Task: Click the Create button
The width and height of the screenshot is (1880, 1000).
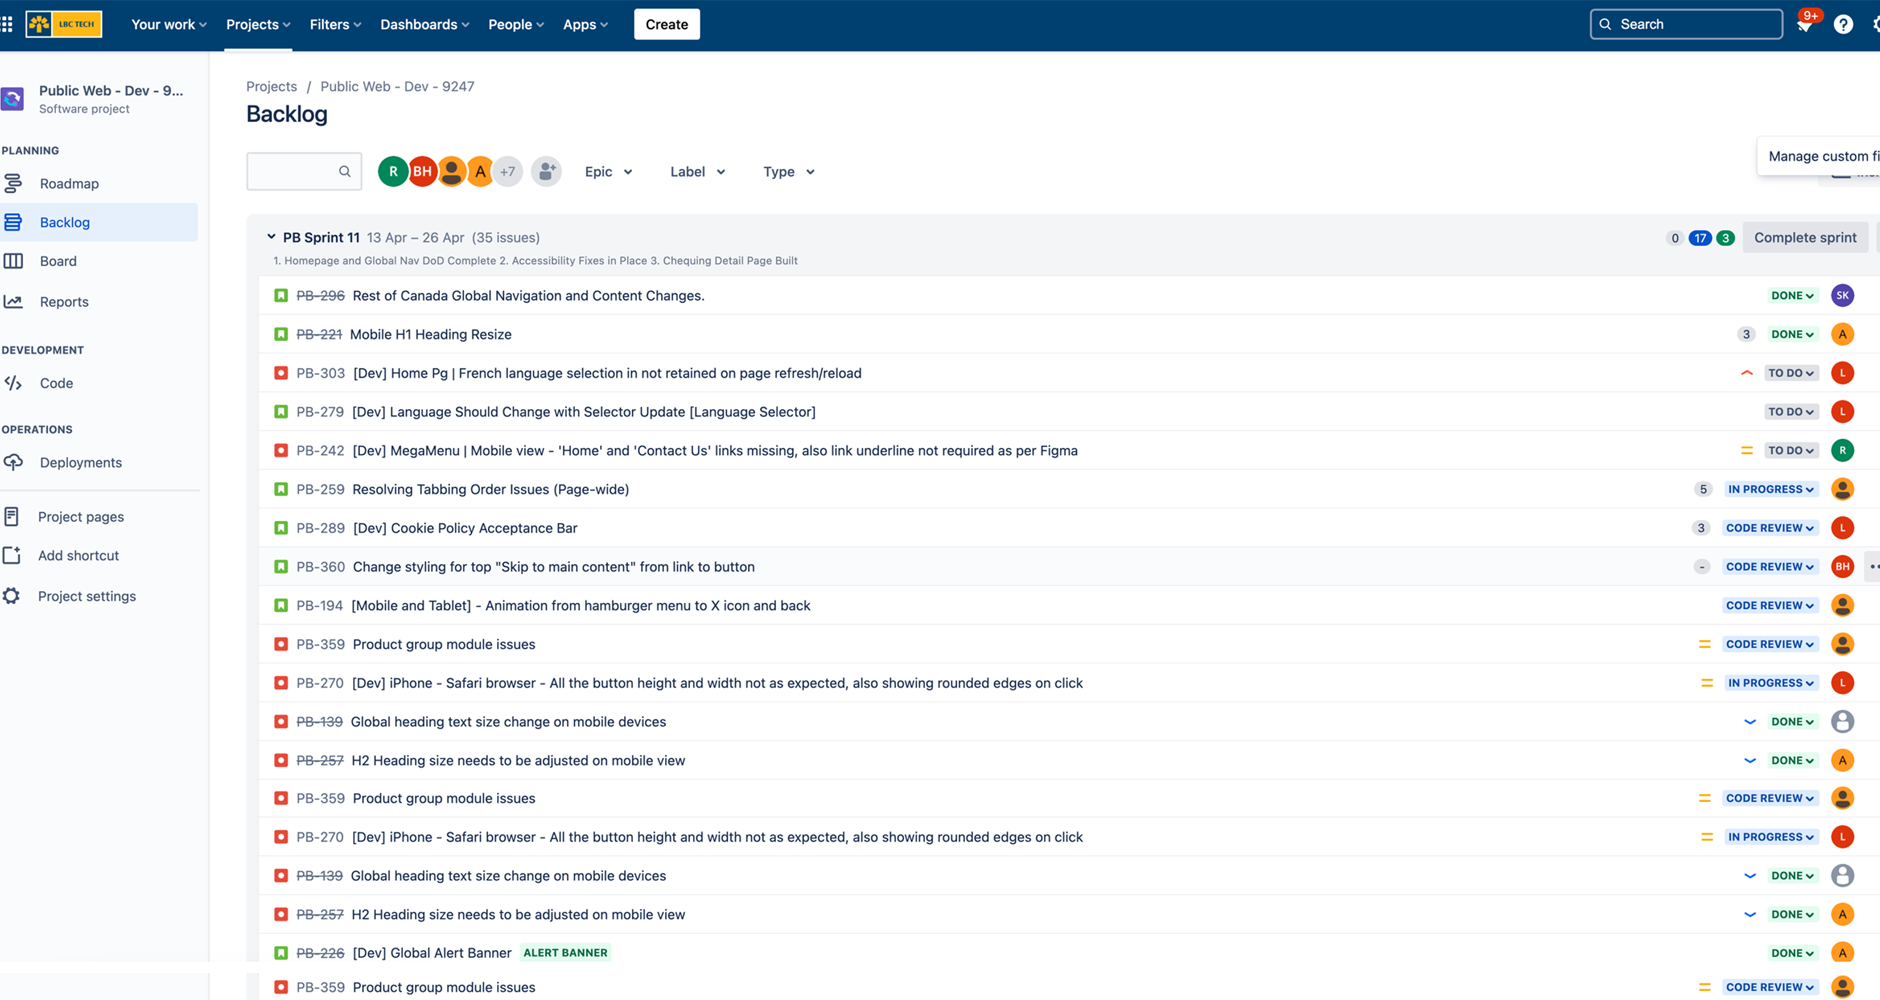Action: coord(666,24)
